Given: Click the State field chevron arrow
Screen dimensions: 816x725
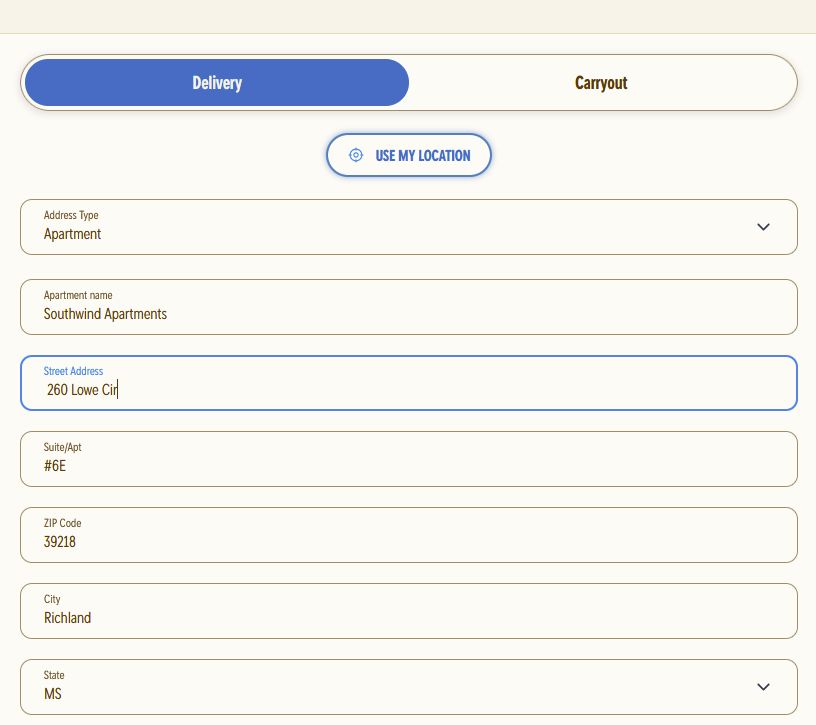Looking at the screenshot, I should coord(763,687).
